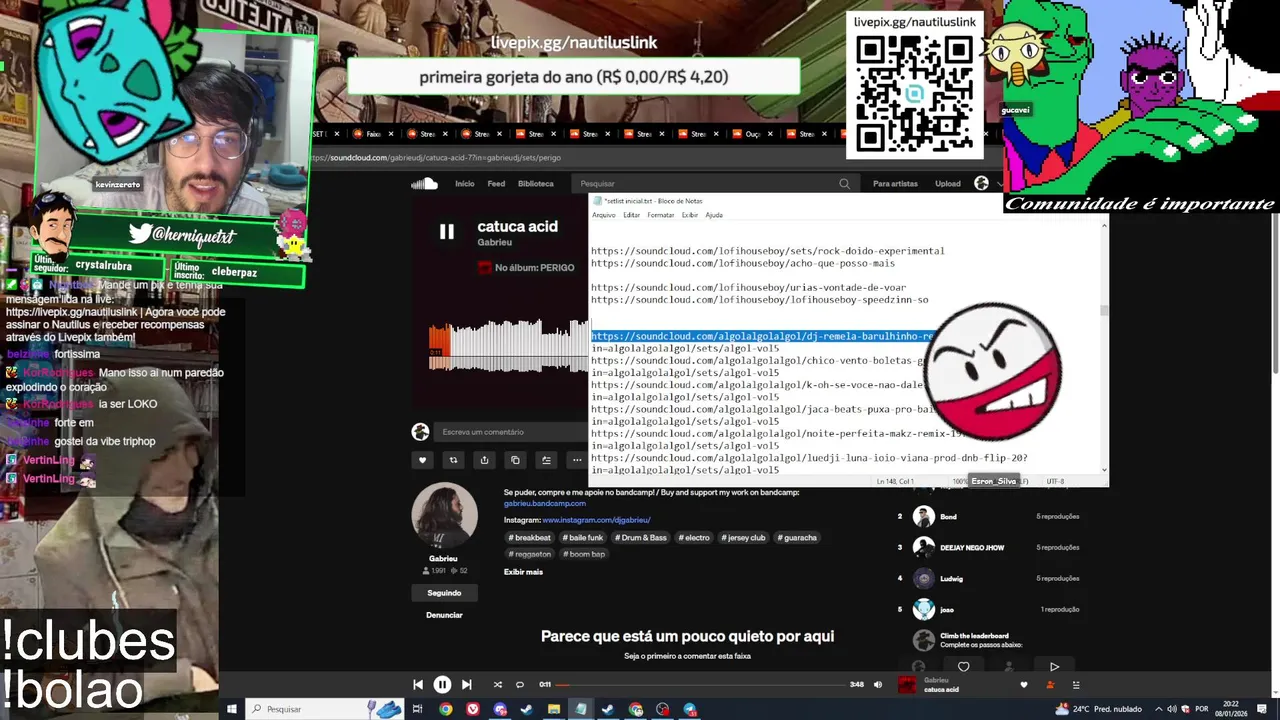The height and width of the screenshot is (720, 1280).
Task: Toggle repeat in the player bar
Action: pyautogui.click(x=520, y=685)
